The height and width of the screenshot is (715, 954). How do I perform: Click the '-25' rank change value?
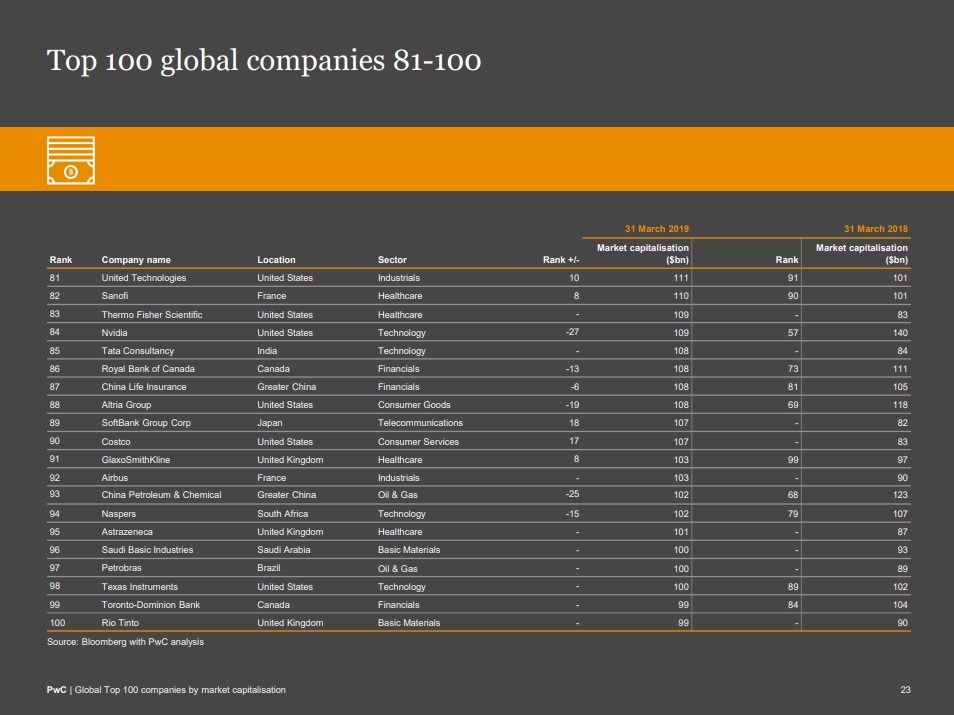tap(573, 494)
